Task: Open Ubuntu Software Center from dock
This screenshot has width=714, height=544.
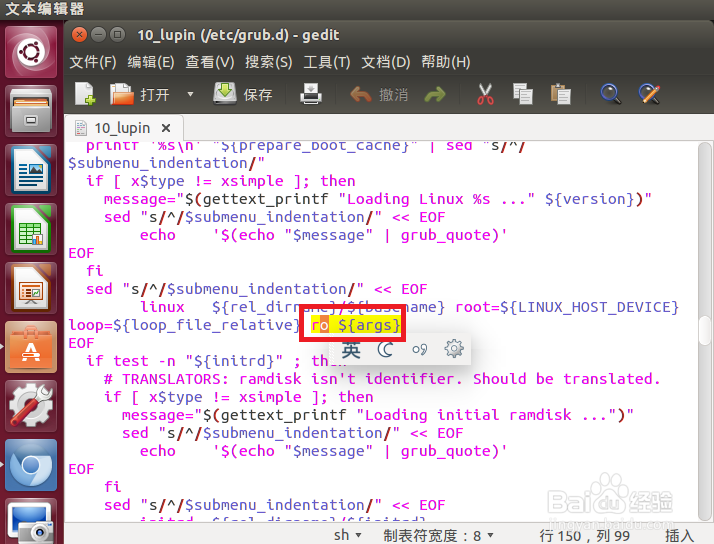Action: [x=31, y=347]
